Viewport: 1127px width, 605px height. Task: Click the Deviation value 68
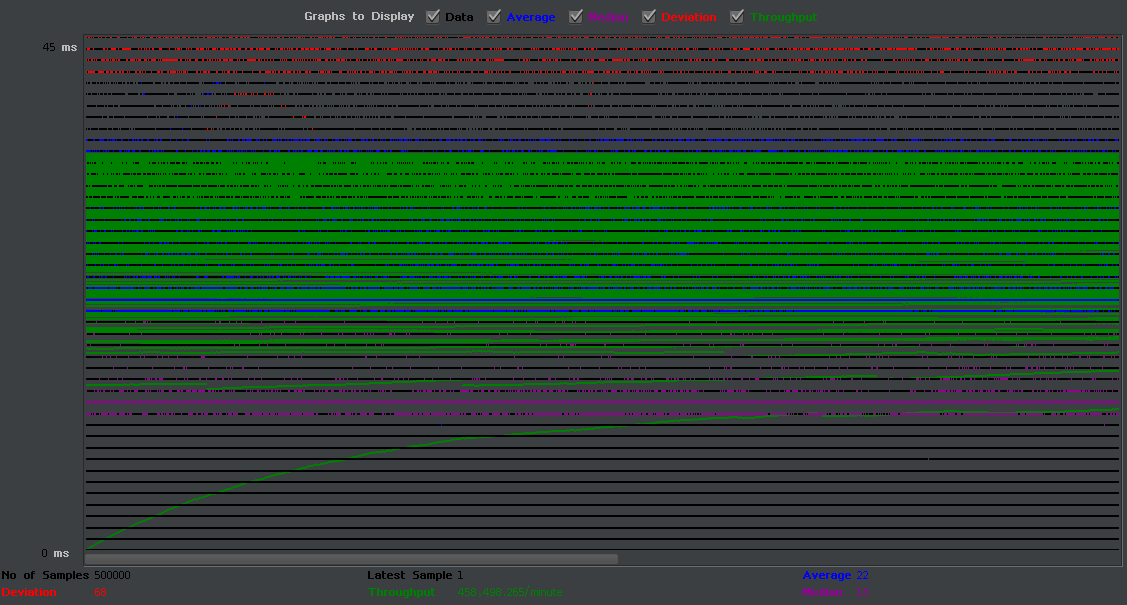click(x=100, y=593)
